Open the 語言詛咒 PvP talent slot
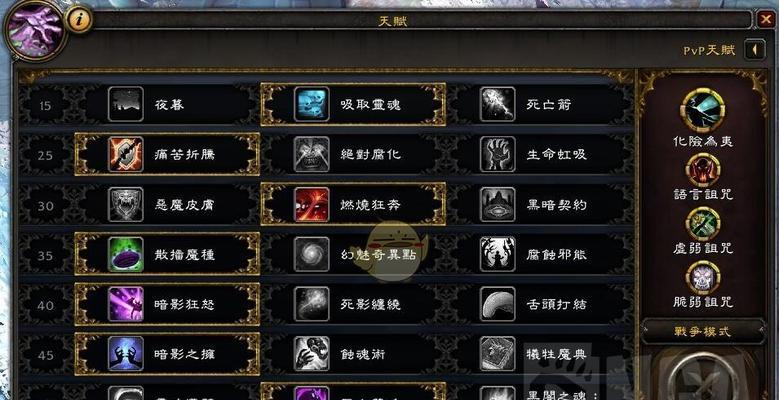The height and width of the screenshot is (400, 779). tap(703, 170)
